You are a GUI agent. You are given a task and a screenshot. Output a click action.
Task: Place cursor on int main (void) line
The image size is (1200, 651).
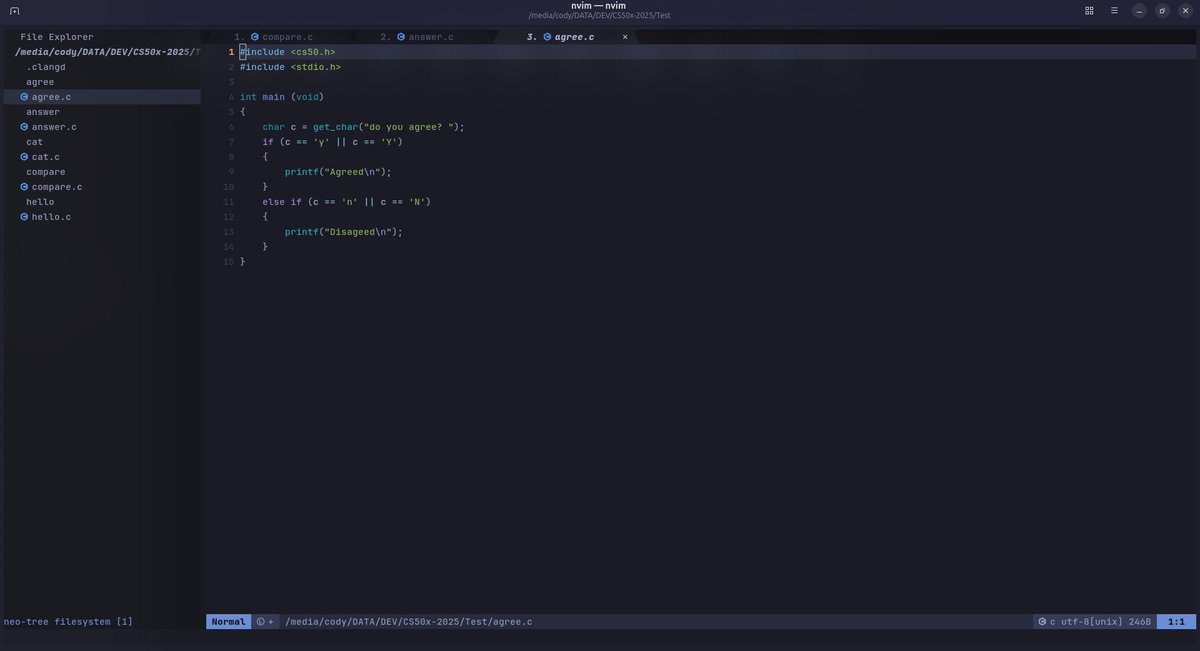(x=282, y=97)
